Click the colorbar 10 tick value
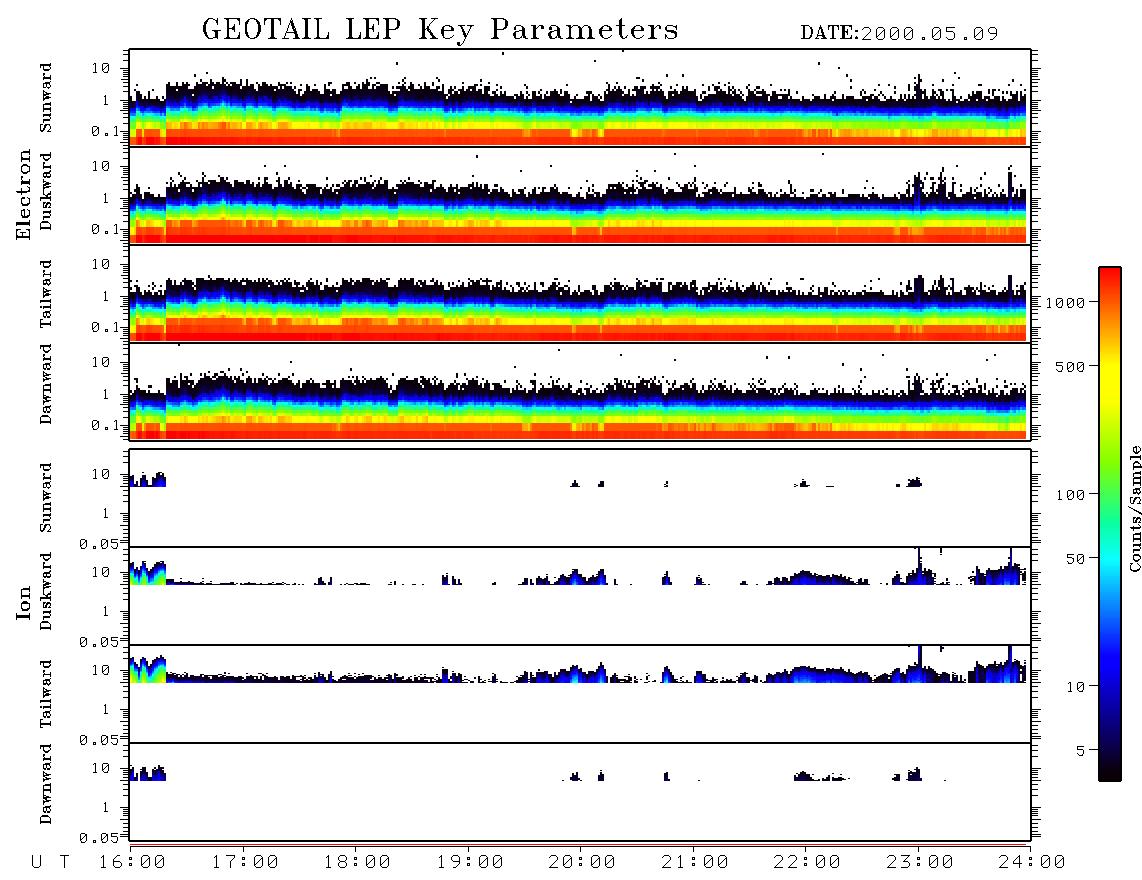1142x880 pixels. pyautogui.click(x=1075, y=687)
